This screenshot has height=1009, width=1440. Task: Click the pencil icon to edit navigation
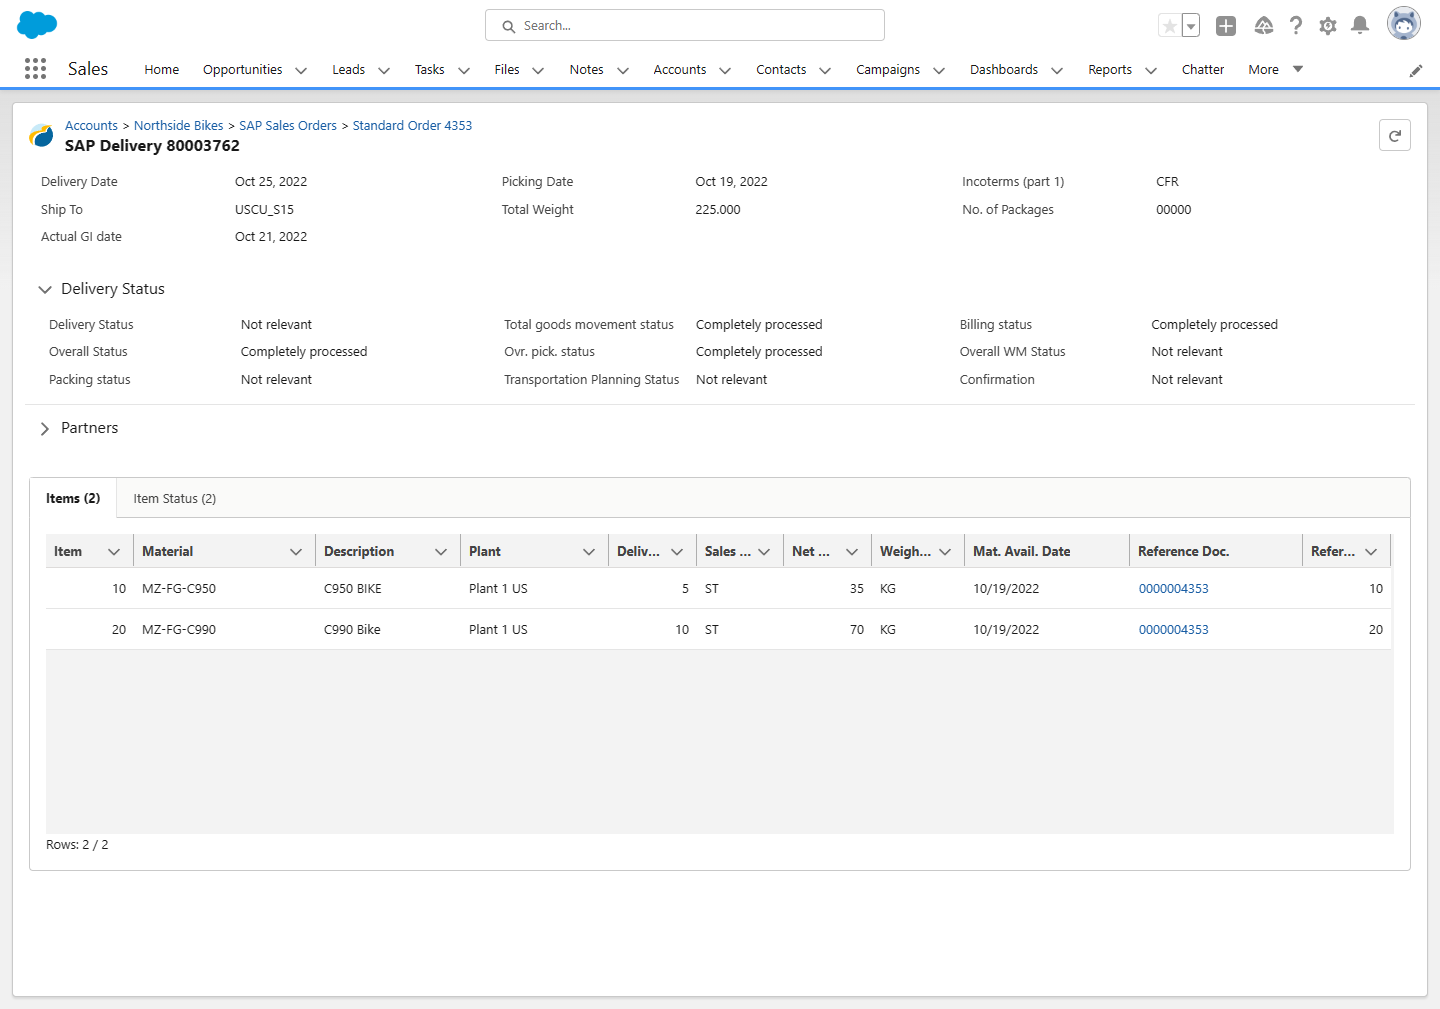pos(1416,70)
